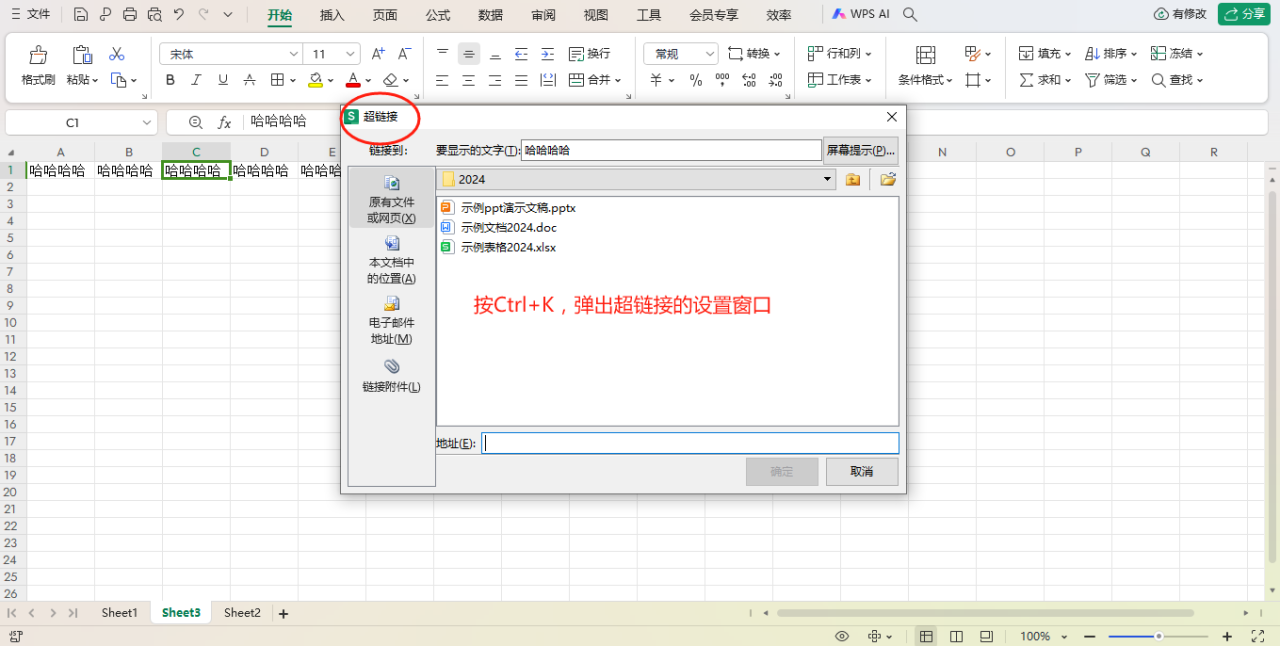This screenshot has width=1280, height=646.
Task: Increase font size with A+ icon
Action: click(378, 54)
